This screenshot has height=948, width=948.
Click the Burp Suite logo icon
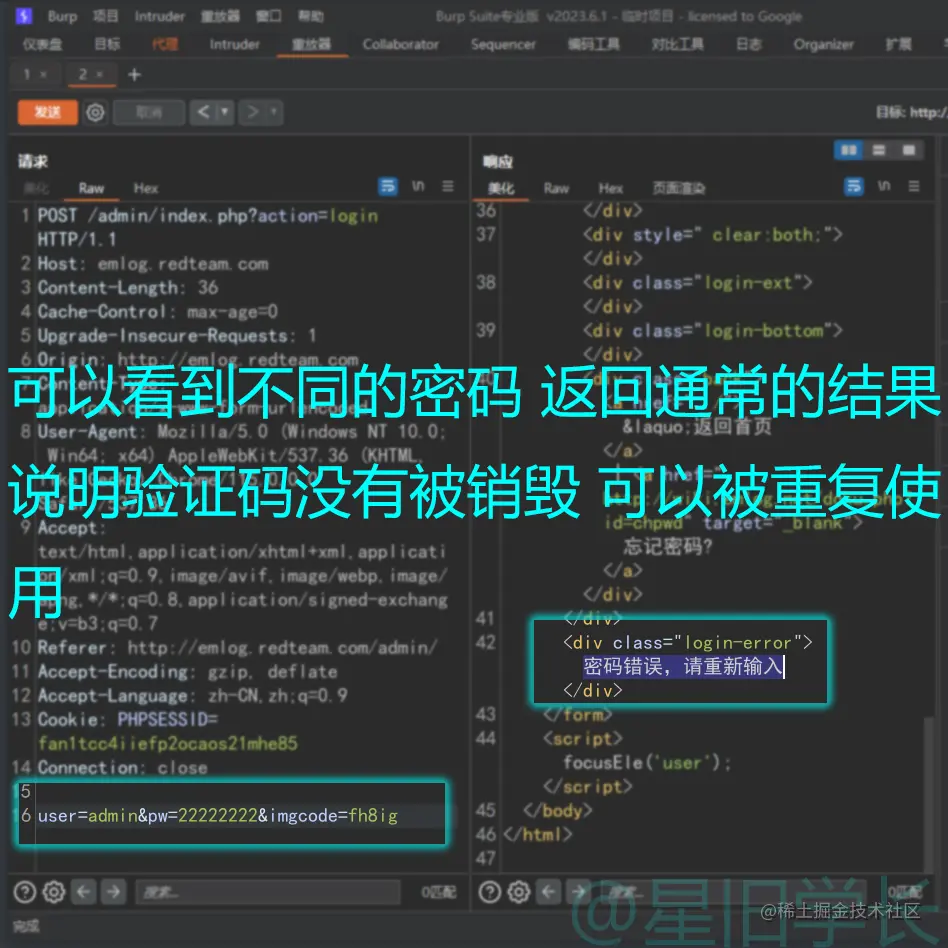click(x=24, y=16)
